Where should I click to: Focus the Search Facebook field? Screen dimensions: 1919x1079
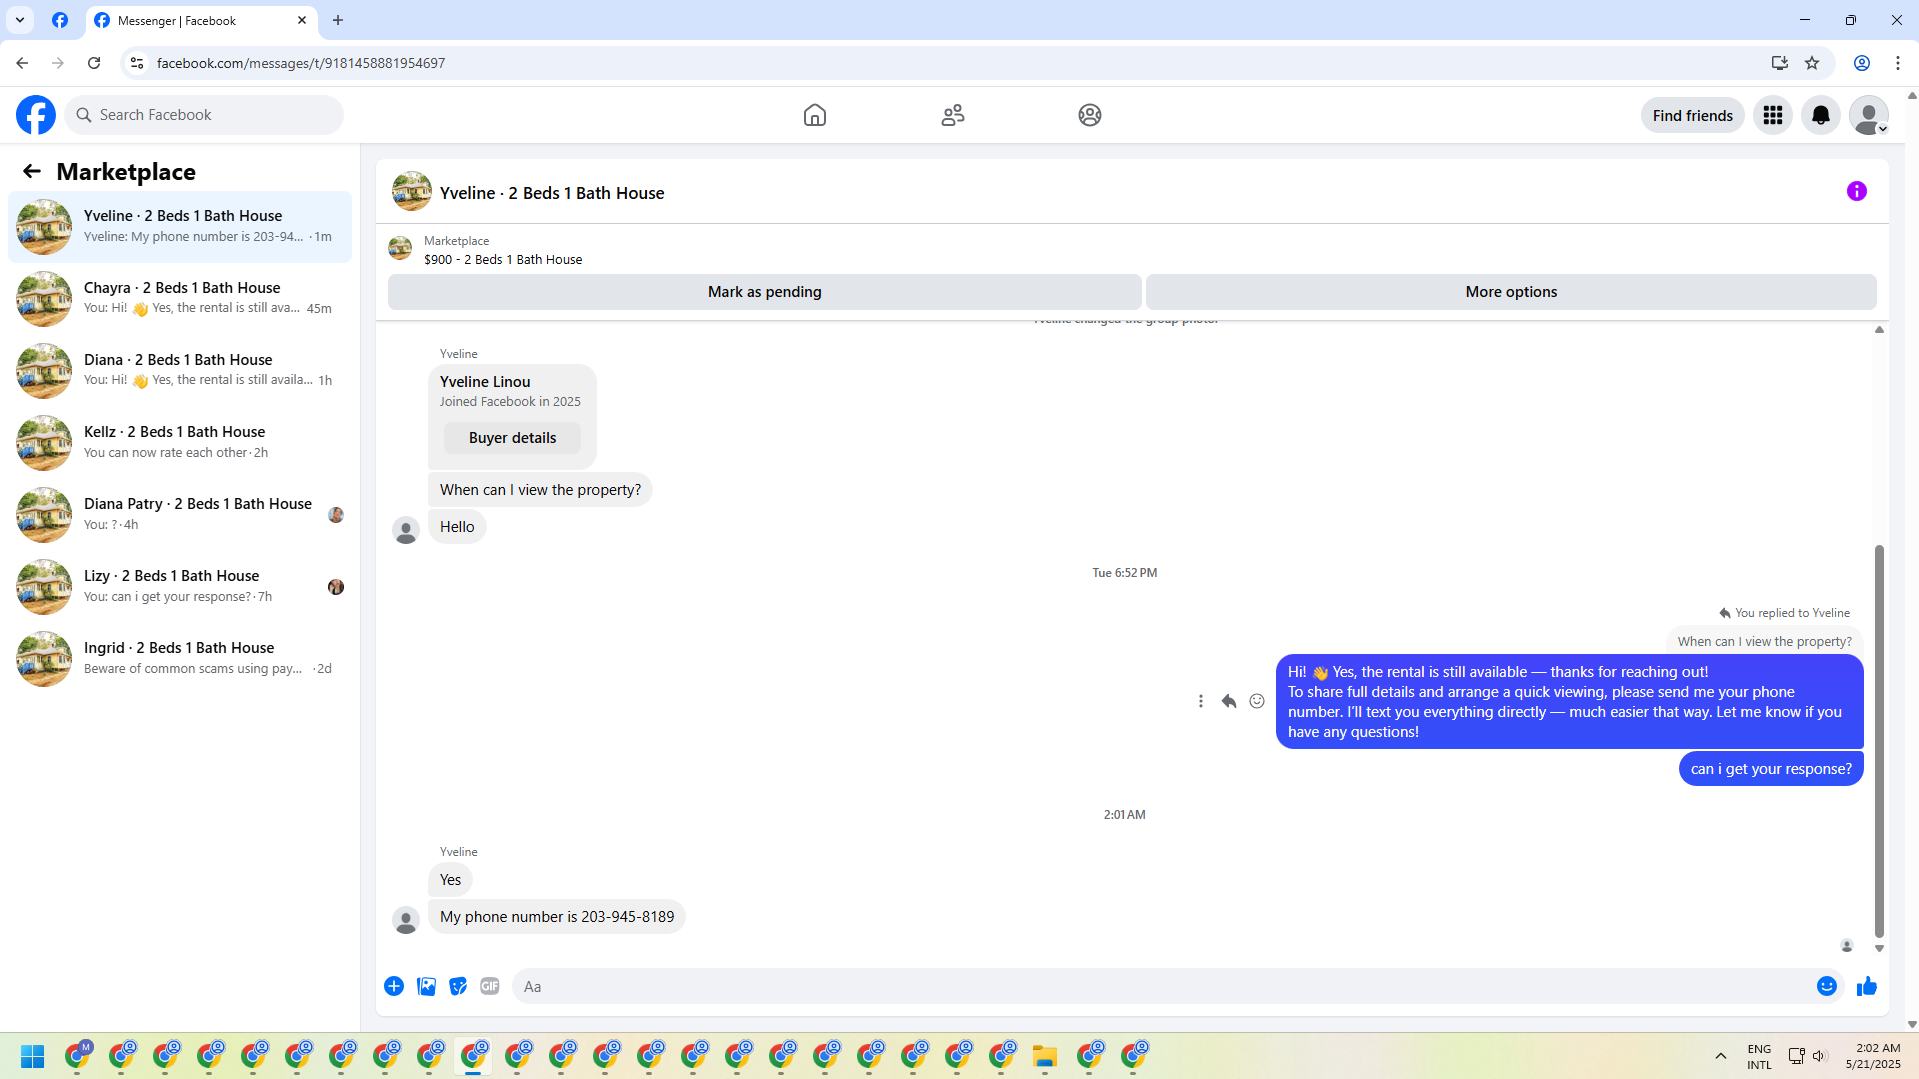point(204,115)
